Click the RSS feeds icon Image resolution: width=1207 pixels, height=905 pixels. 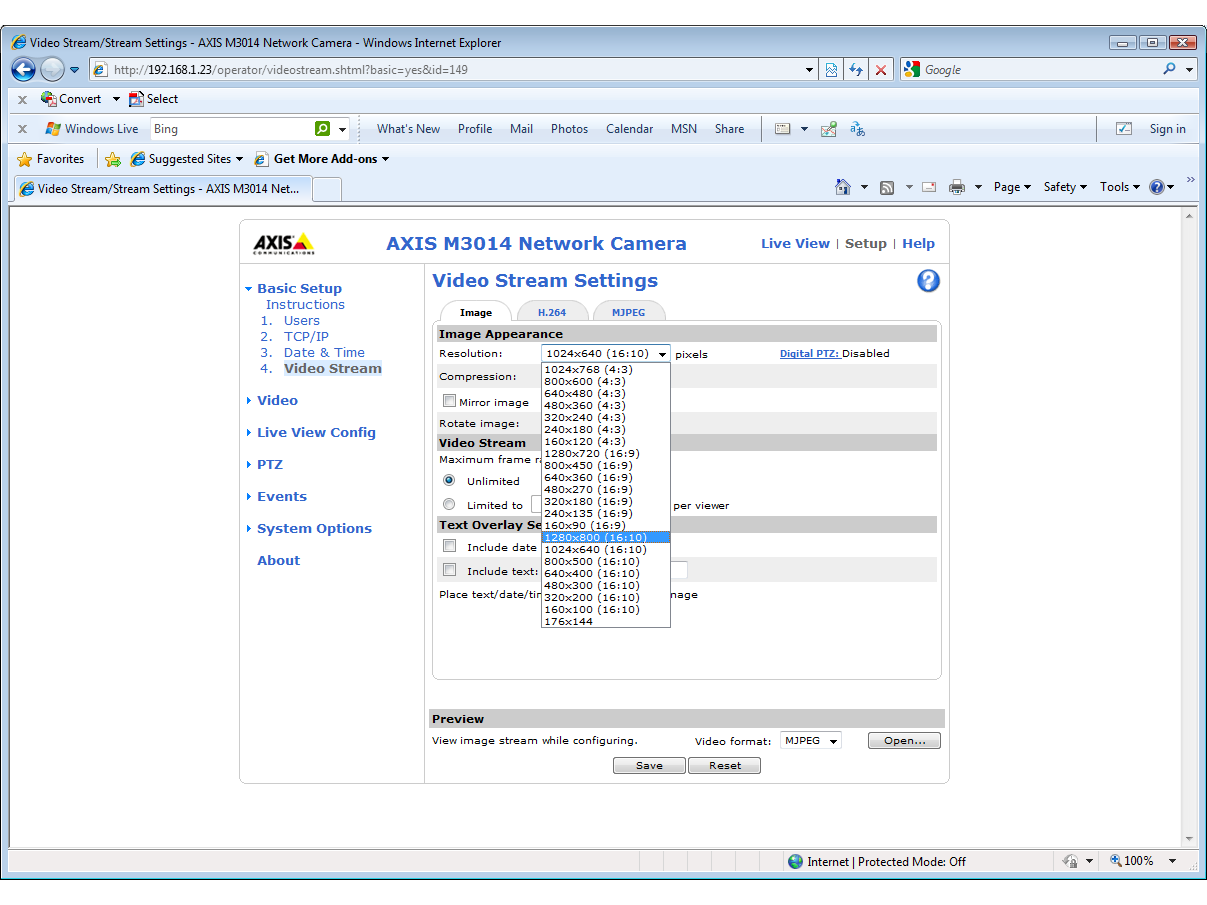click(x=887, y=187)
